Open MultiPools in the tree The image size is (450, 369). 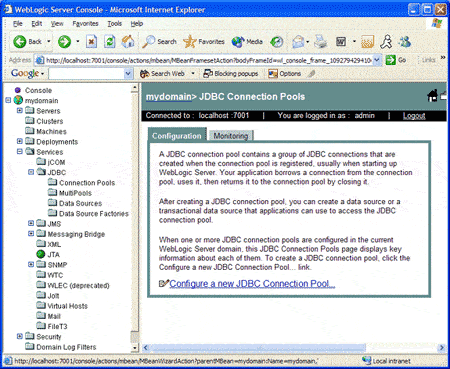(x=75, y=193)
